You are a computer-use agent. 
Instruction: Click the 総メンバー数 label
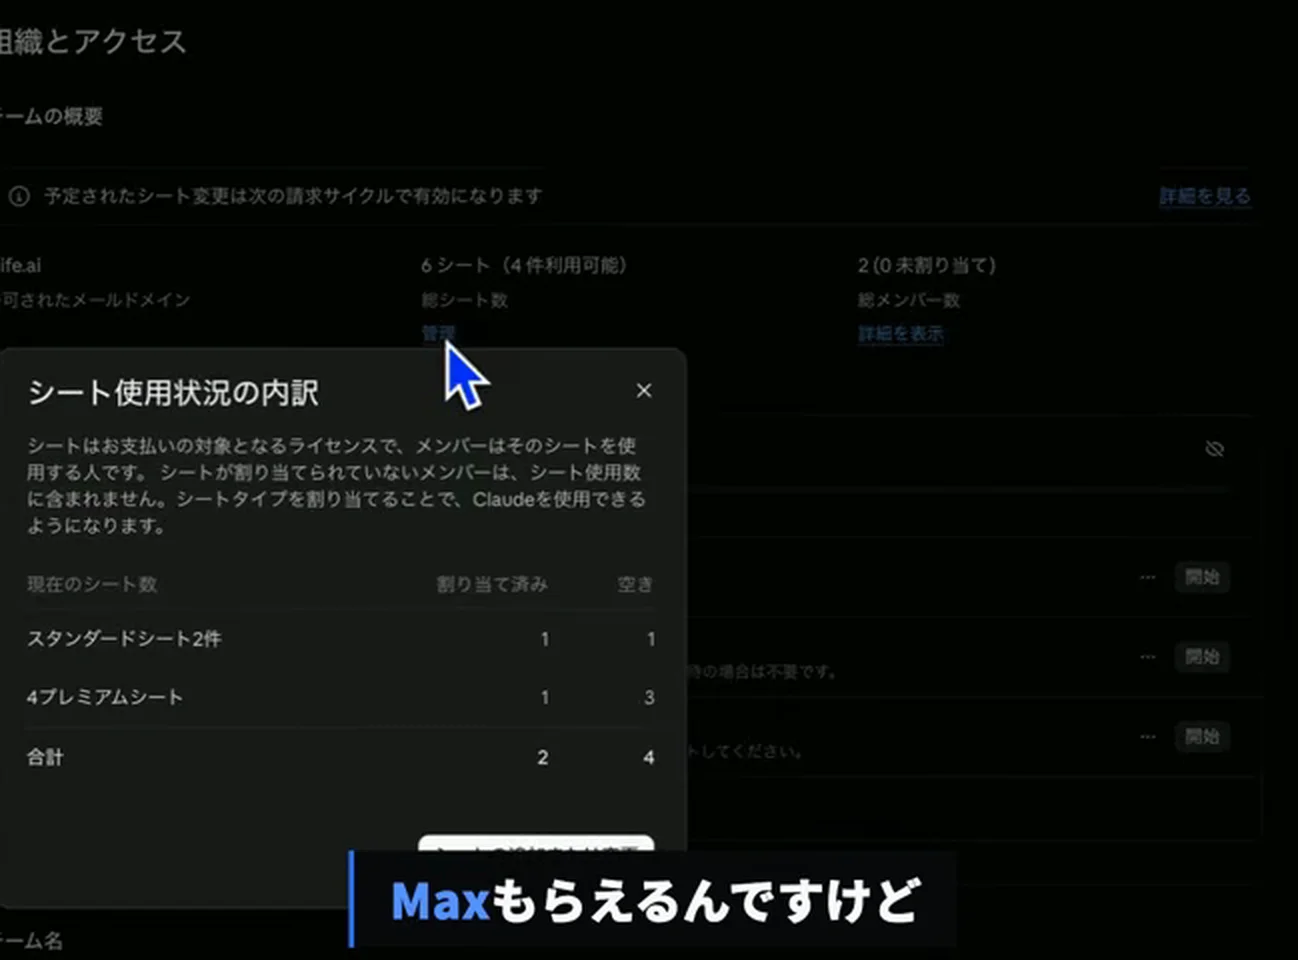click(x=909, y=300)
